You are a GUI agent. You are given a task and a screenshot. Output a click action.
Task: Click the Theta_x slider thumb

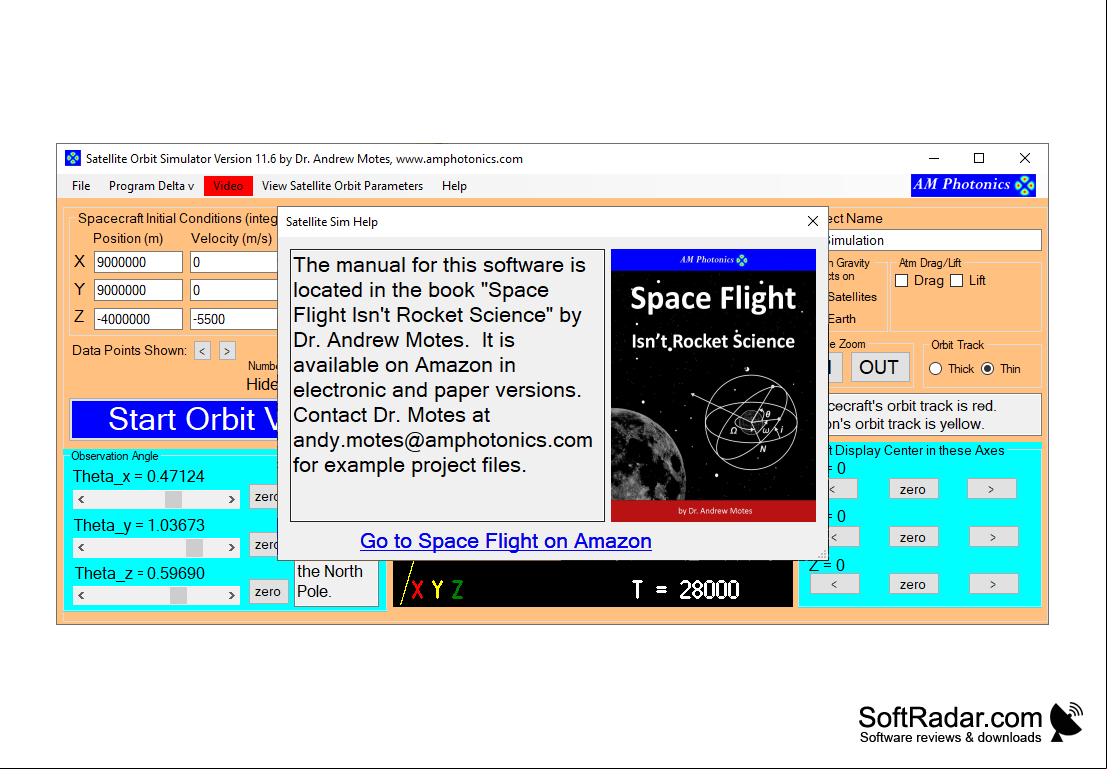173,499
